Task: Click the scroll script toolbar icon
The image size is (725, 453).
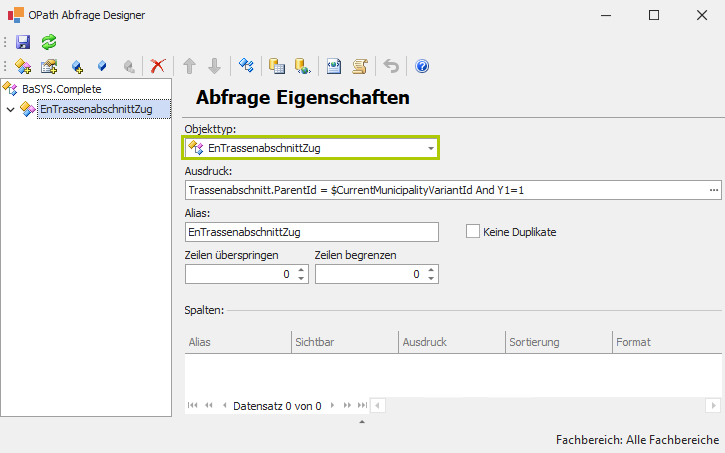Action: (x=360, y=66)
